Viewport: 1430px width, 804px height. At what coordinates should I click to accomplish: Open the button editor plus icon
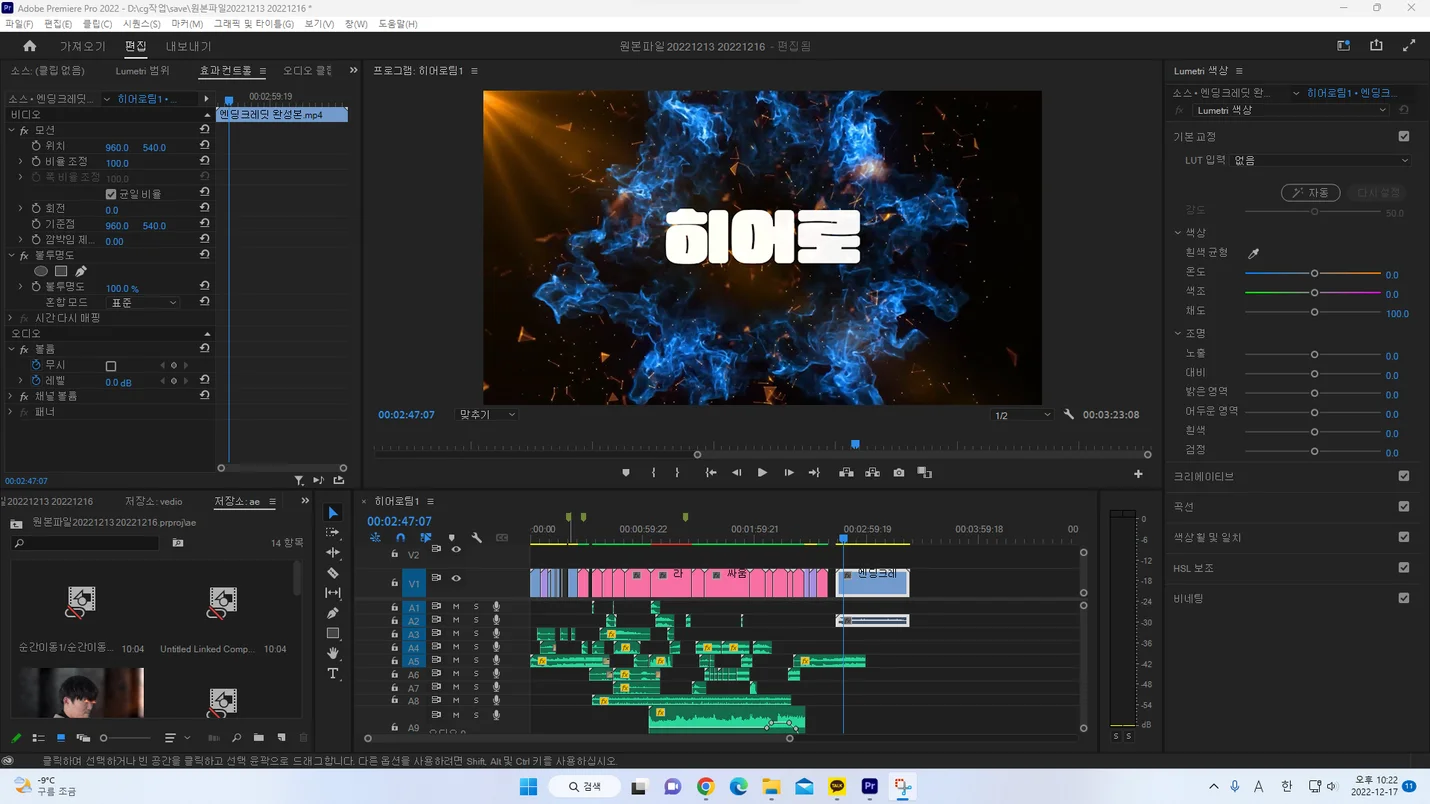[x=1138, y=474]
